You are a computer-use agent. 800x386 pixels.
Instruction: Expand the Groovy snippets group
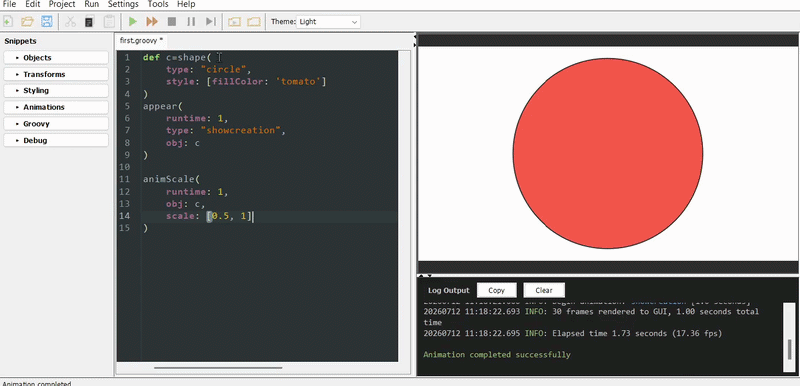56,124
